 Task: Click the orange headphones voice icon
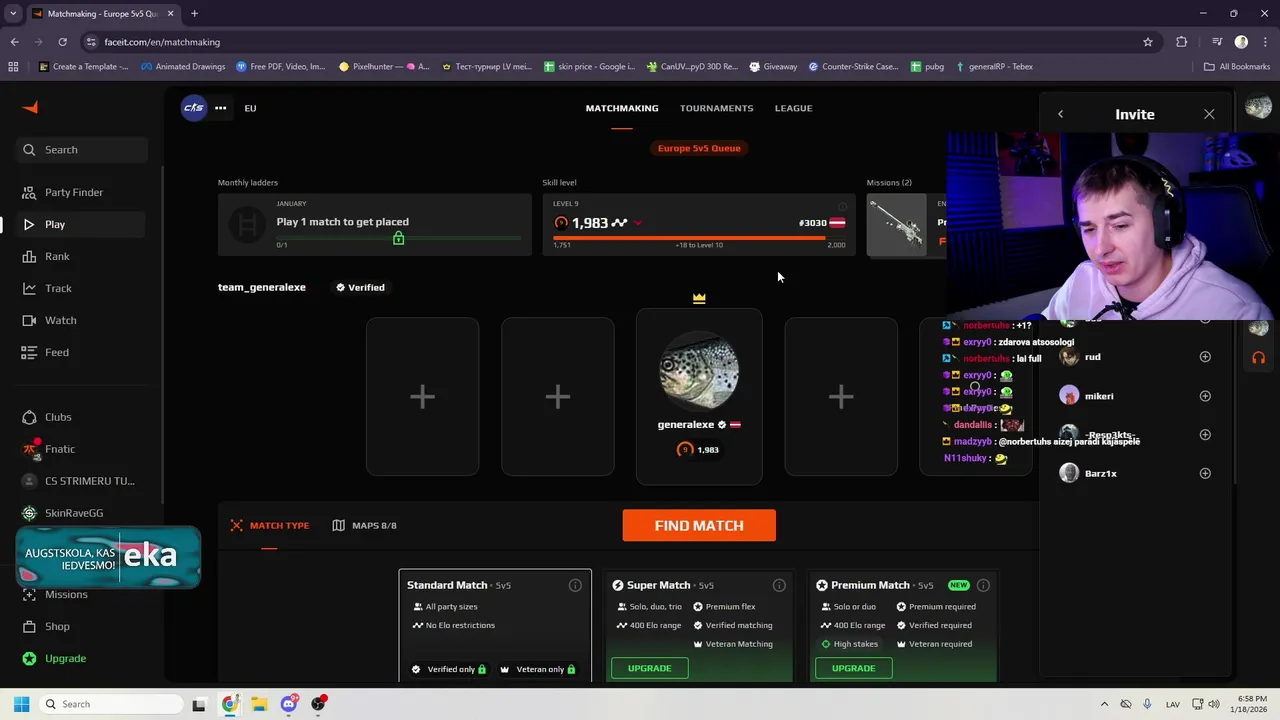click(x=1259, y=357)
